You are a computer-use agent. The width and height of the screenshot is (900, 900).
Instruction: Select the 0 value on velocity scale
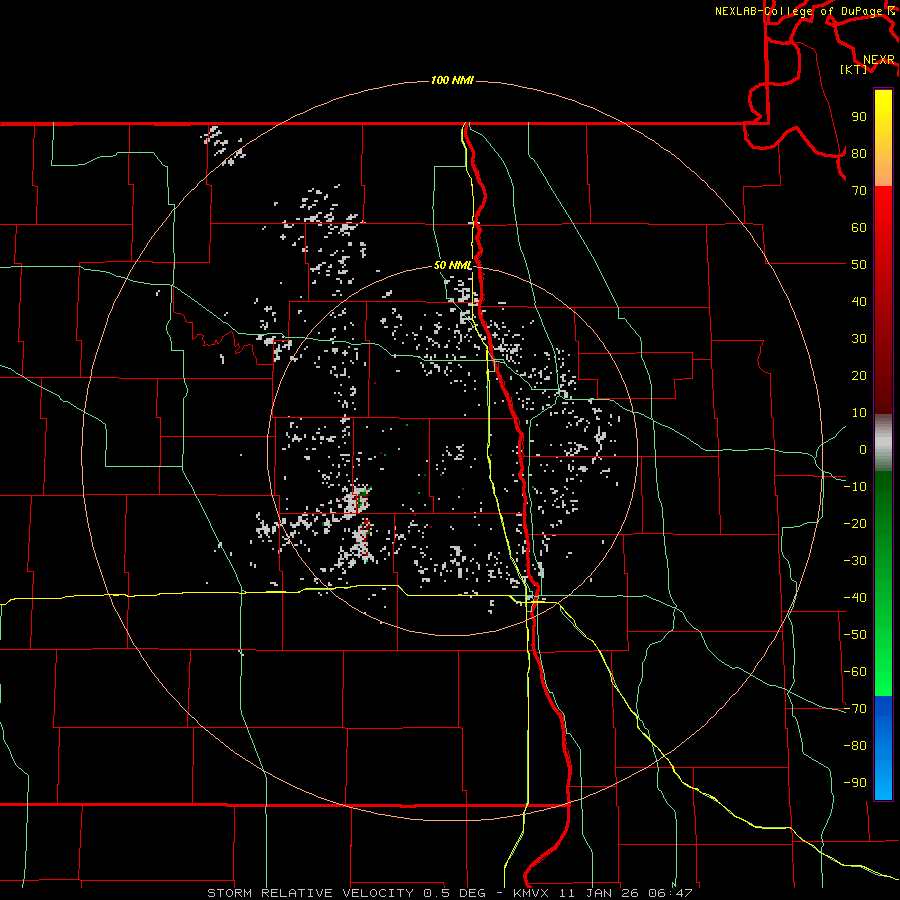pyautogui.click(x=863, y=449)
